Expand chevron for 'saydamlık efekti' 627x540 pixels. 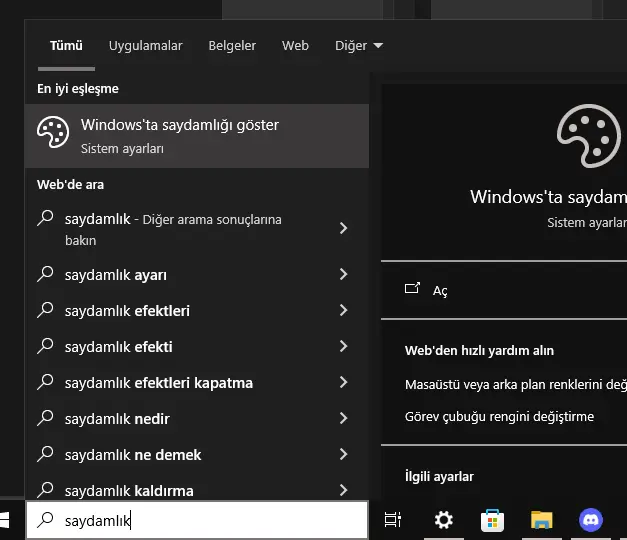coord(343,346)
